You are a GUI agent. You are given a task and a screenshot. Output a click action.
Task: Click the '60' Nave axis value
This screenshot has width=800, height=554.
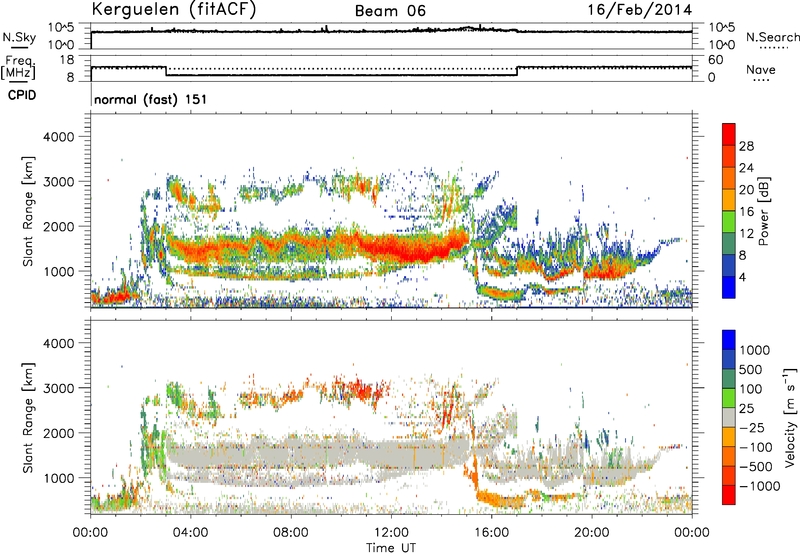pos(716,60)
